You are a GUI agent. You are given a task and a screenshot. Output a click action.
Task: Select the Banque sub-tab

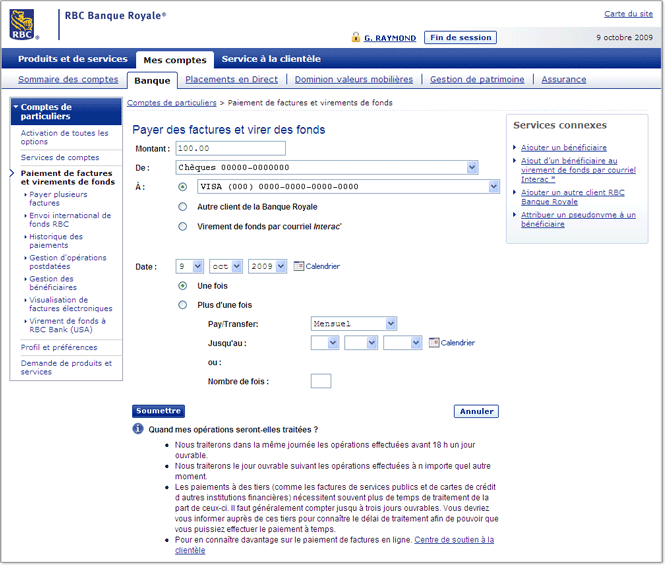pos(152,81)
